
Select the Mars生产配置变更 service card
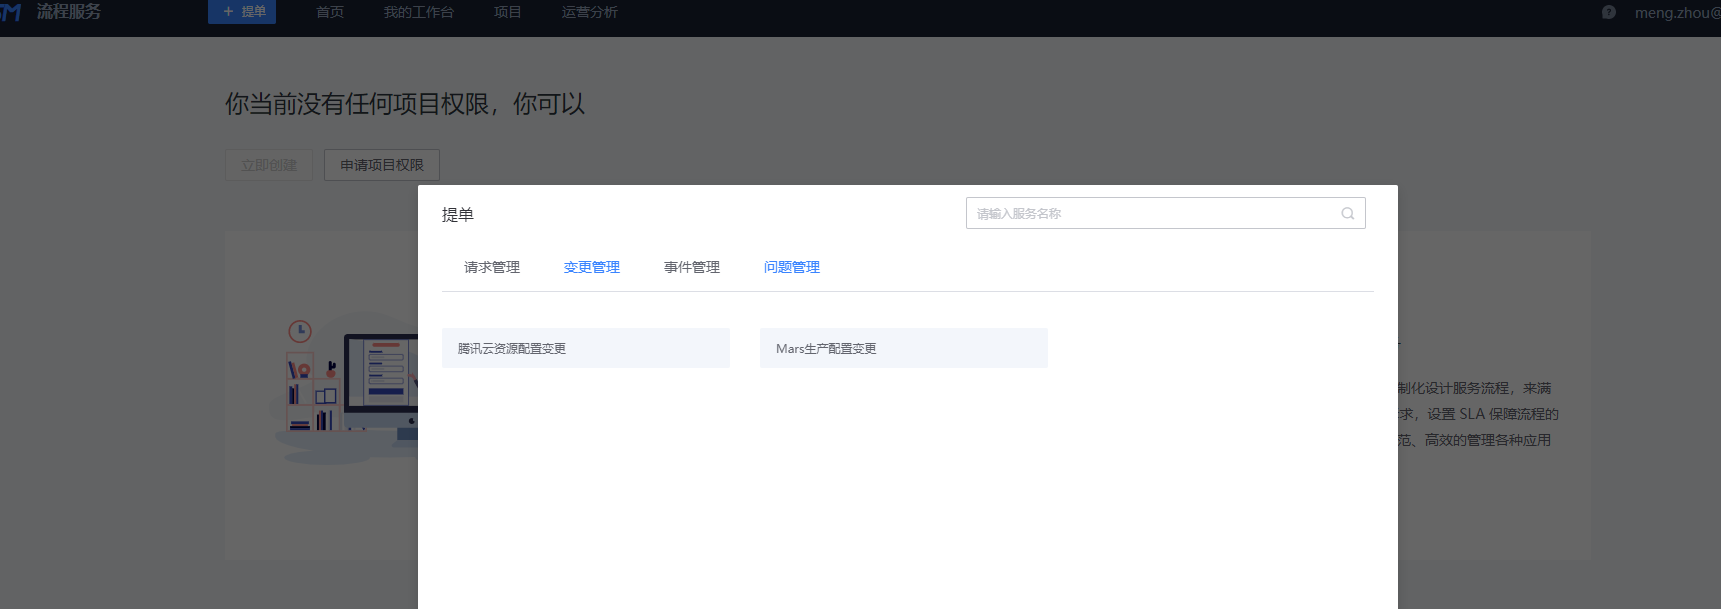[x=904, y=348]
